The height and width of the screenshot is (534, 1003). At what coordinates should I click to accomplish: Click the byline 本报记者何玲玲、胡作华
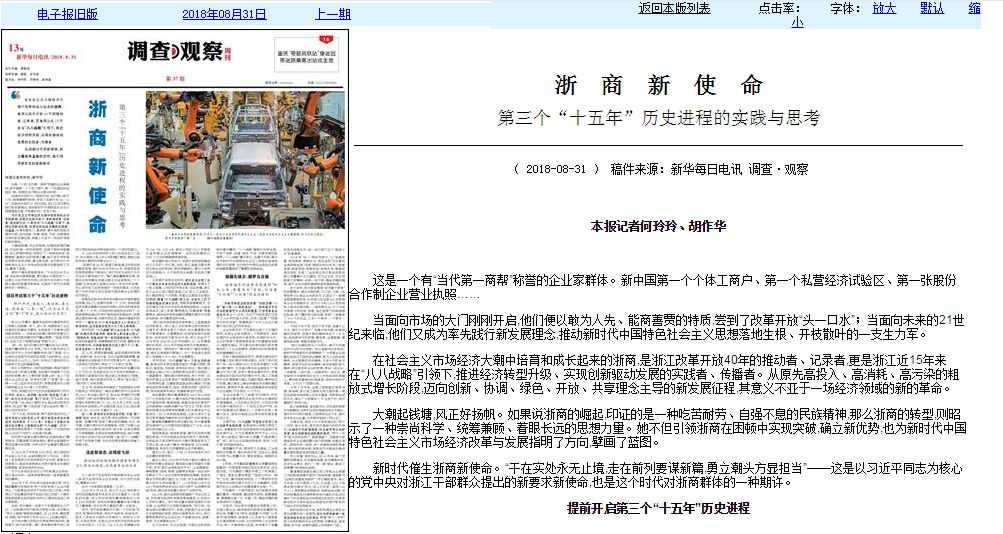[x=658, y=226]
